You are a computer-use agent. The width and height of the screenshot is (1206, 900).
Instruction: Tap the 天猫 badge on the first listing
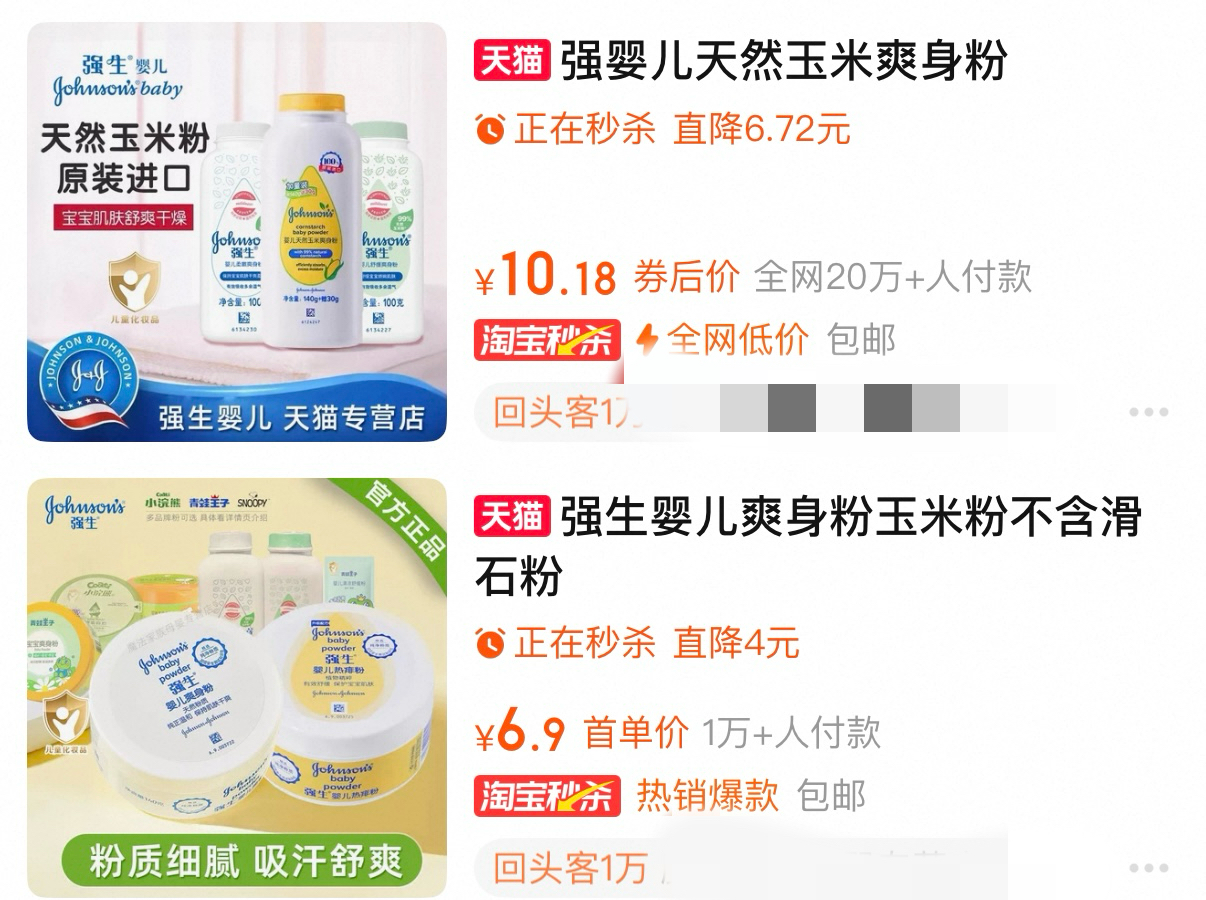(512, 62)
